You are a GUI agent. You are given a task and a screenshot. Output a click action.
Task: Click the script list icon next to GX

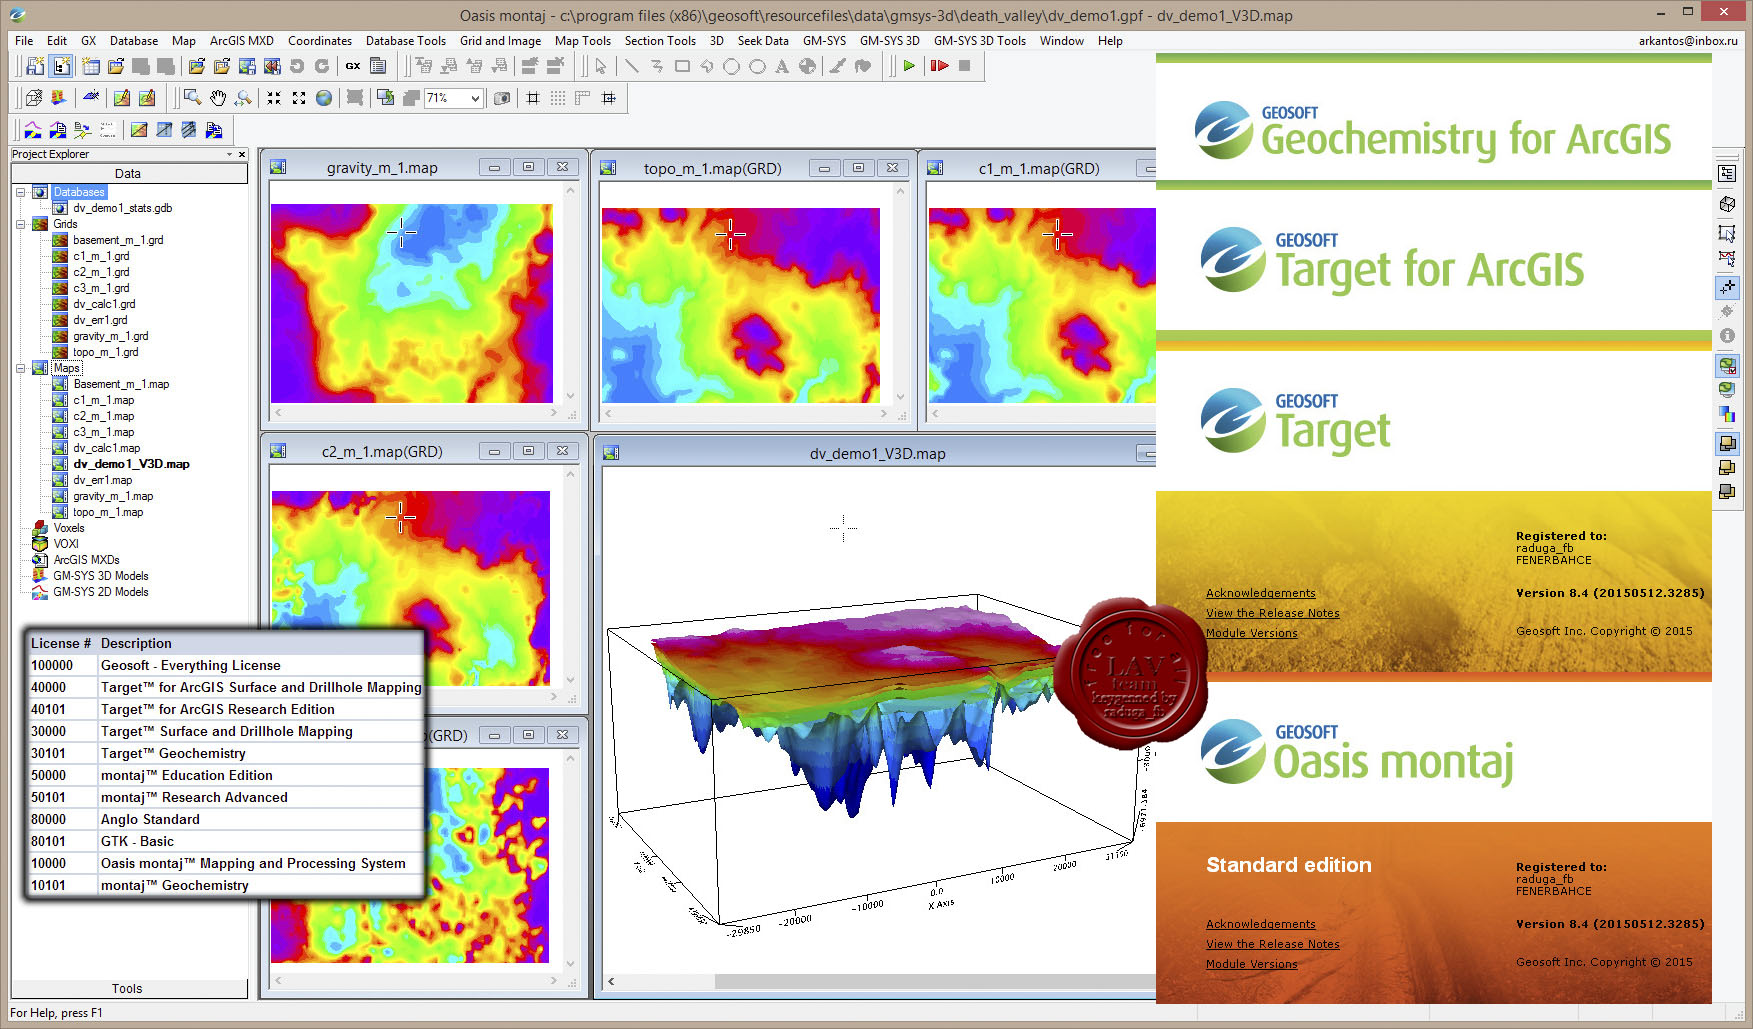tap(378, 66)
